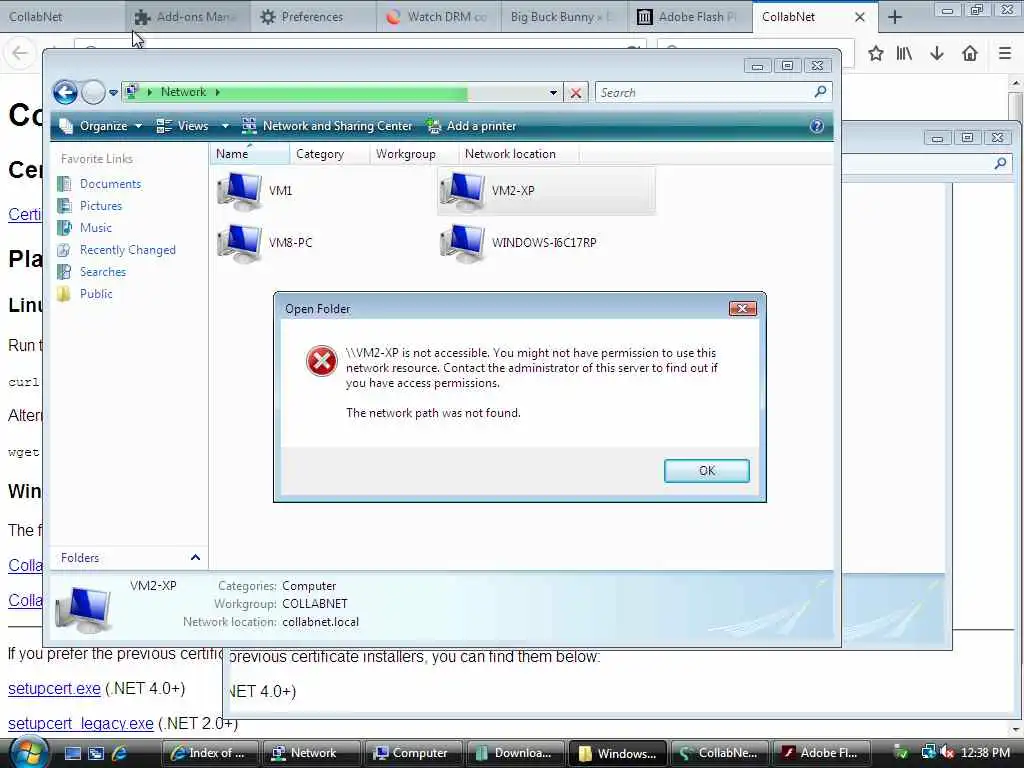Screen dimensions: 1024x768
Task: Switch to Windows... taskbar button
Action: (x=618, y=753)
